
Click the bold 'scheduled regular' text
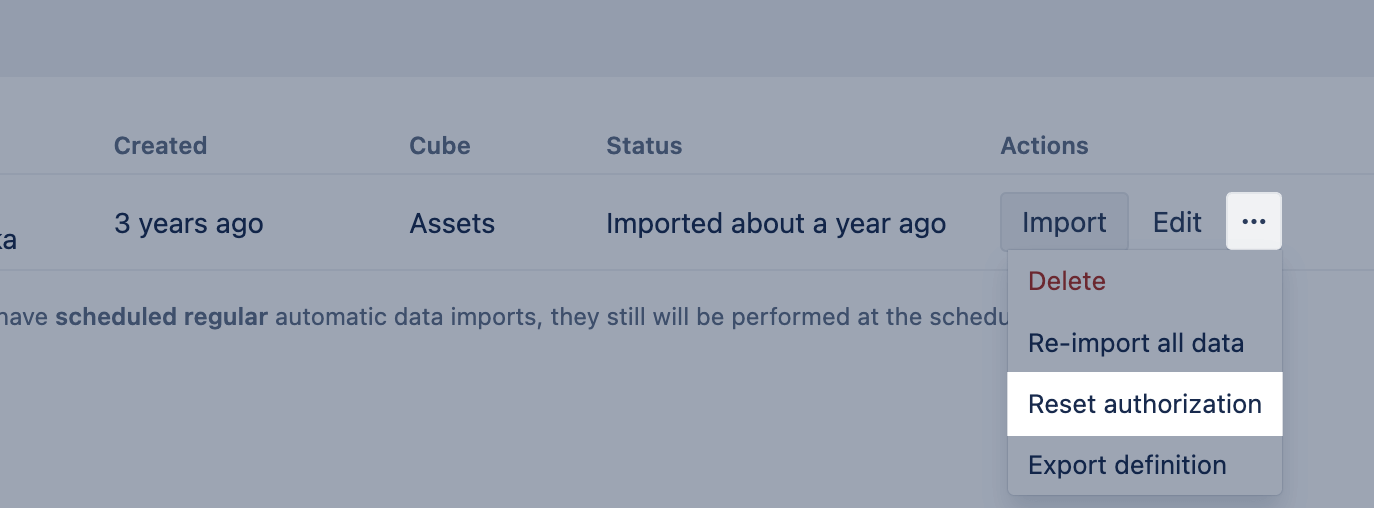point(161,318)
